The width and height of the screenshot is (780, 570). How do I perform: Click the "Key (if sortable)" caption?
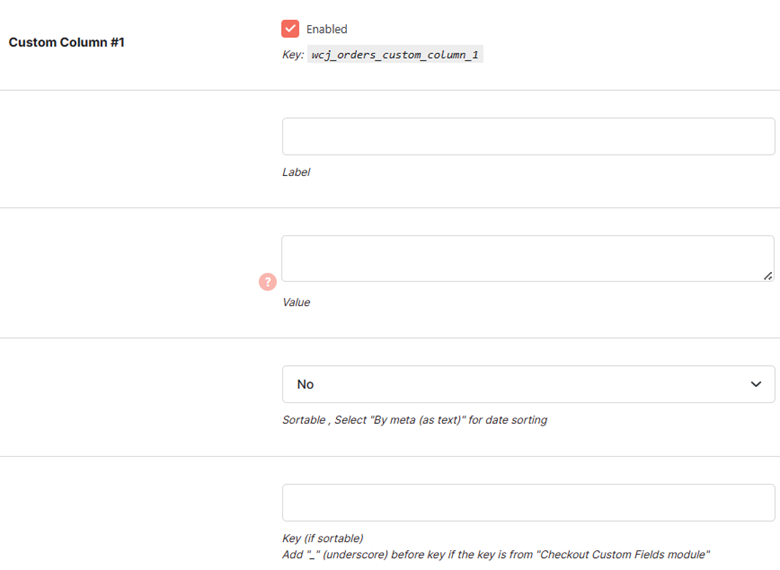click(x=323, y=538)
